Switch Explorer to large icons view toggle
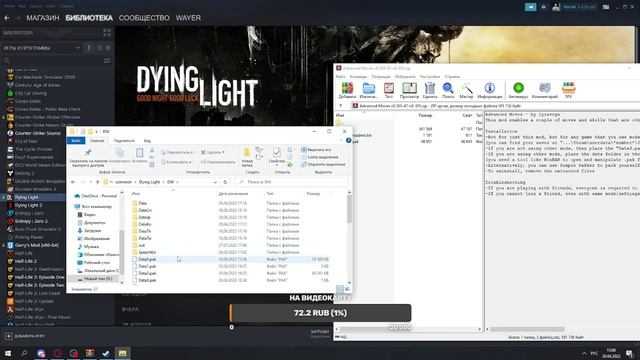The image size is (640, 360). pos(347,289)
